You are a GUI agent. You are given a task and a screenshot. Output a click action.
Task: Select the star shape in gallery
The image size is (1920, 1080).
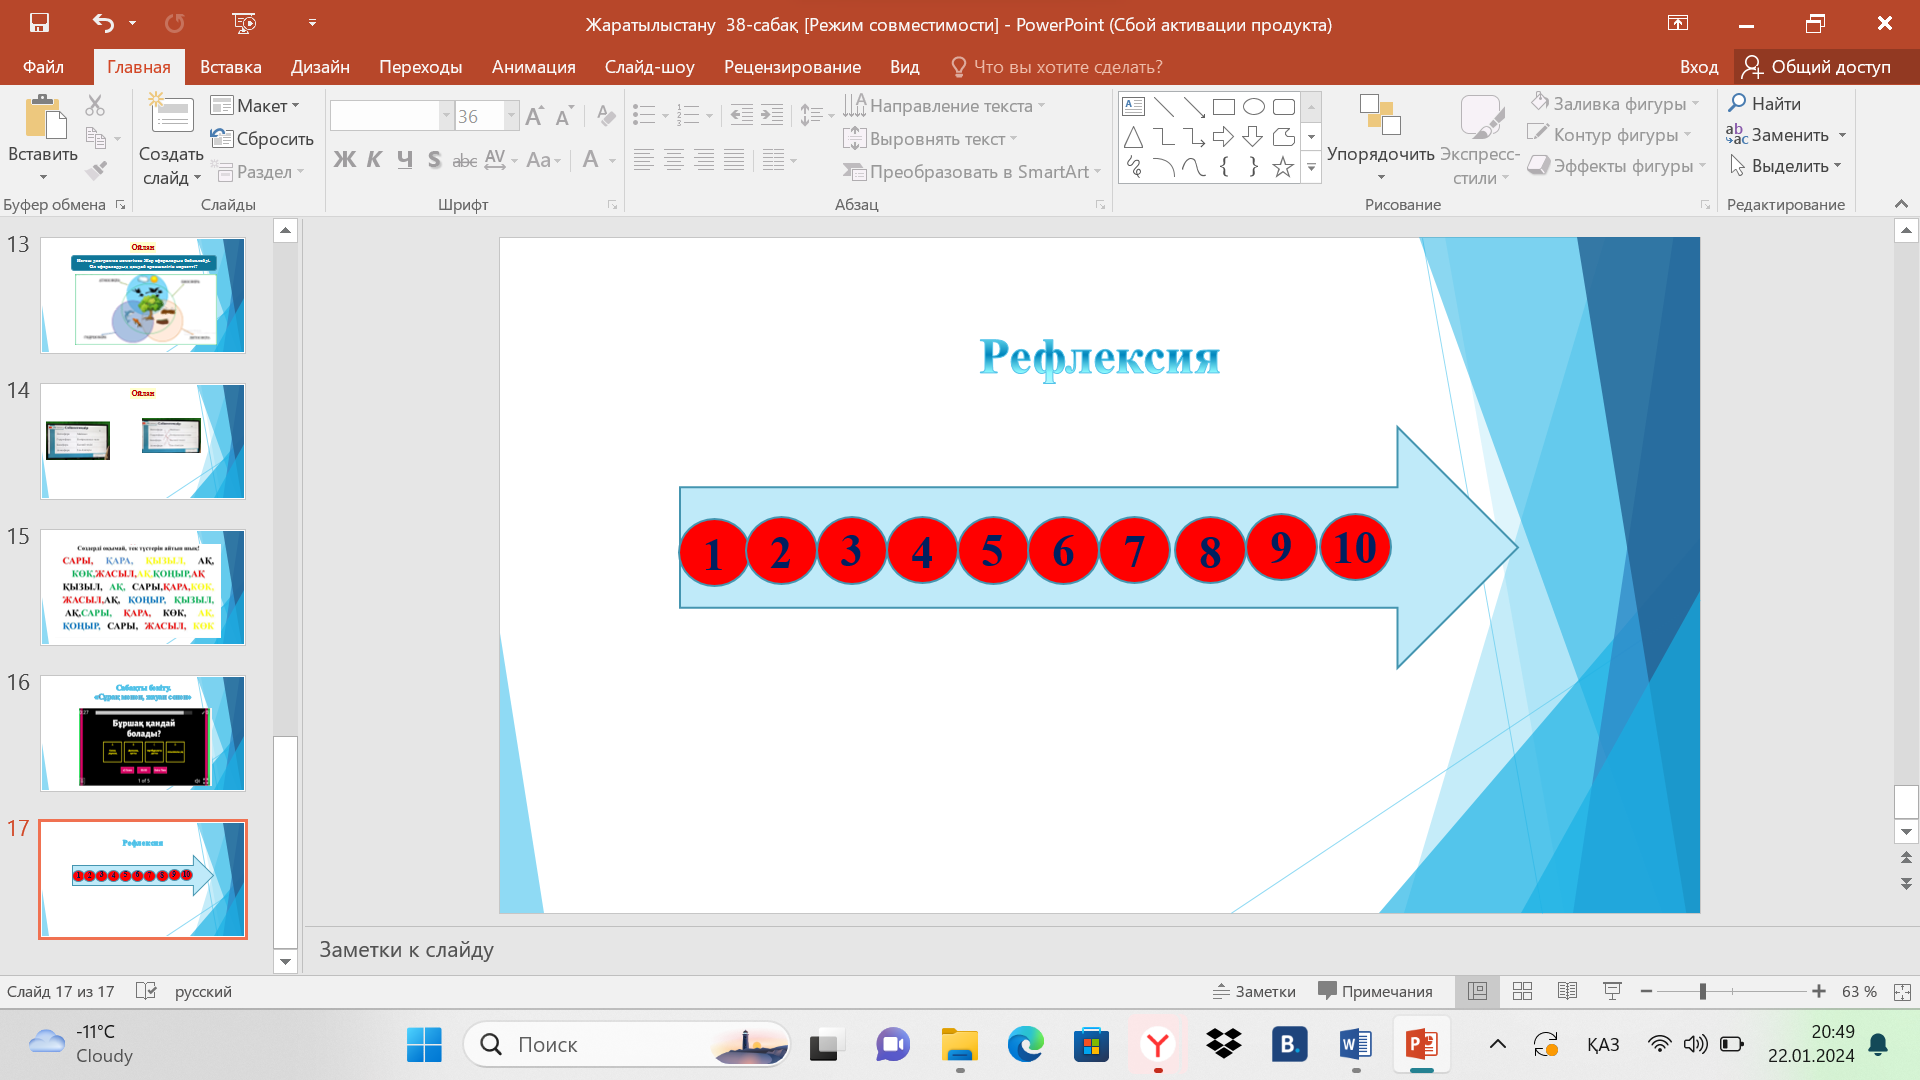[1283, 167]
